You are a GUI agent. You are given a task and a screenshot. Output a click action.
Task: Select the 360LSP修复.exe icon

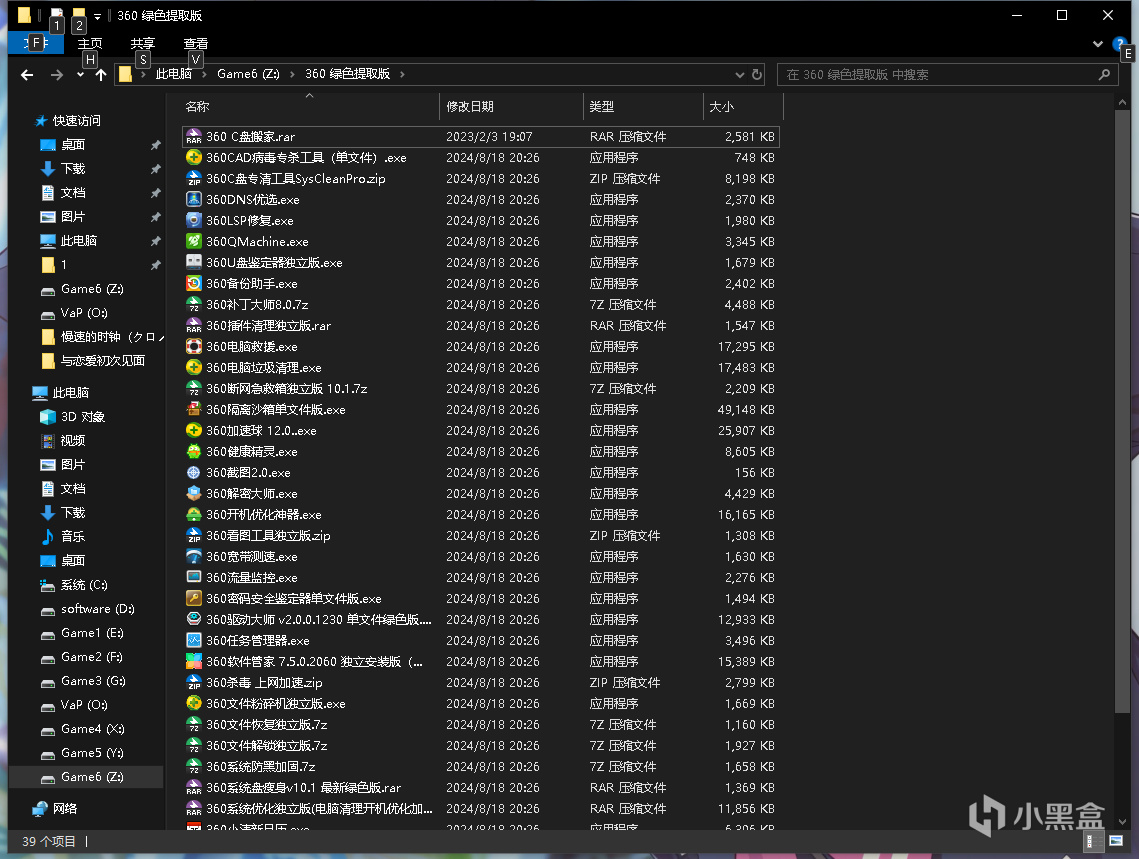tap(193, 221)
